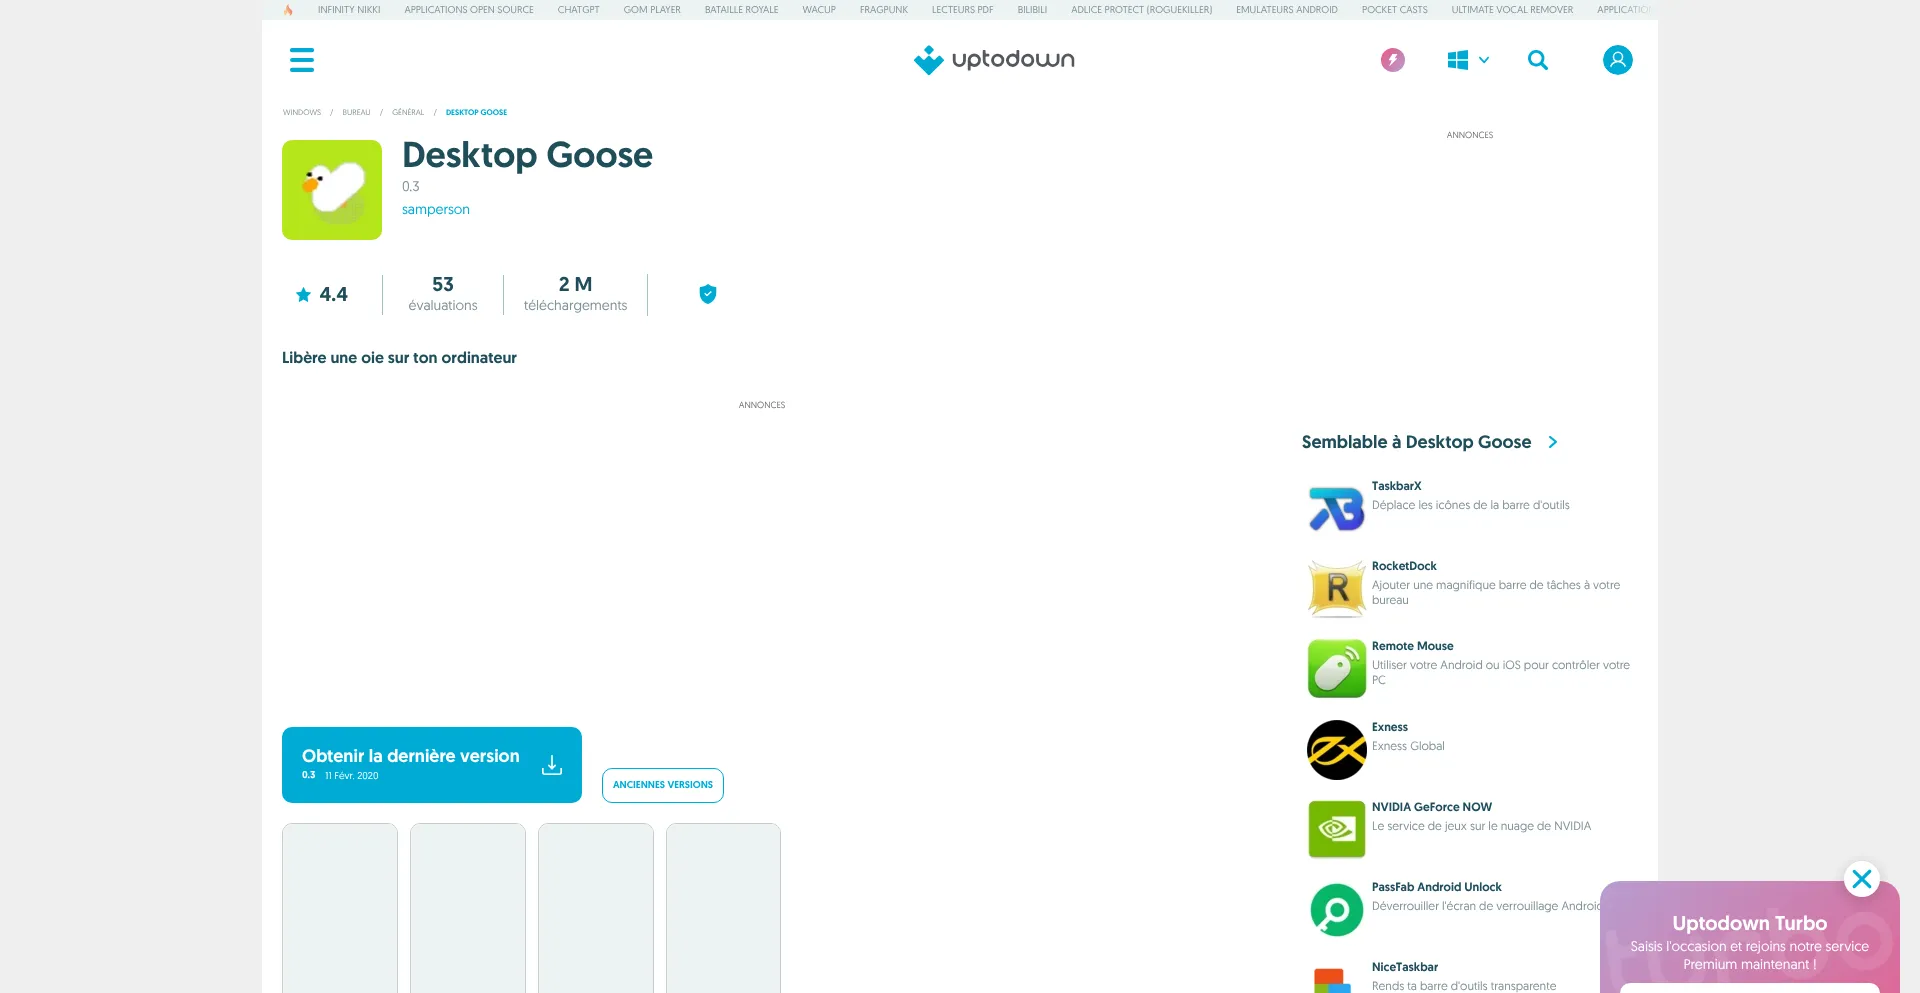Close the Uptodown Turbo popup
This screenshot has width=1920, height=993.
pos(1861,879)
